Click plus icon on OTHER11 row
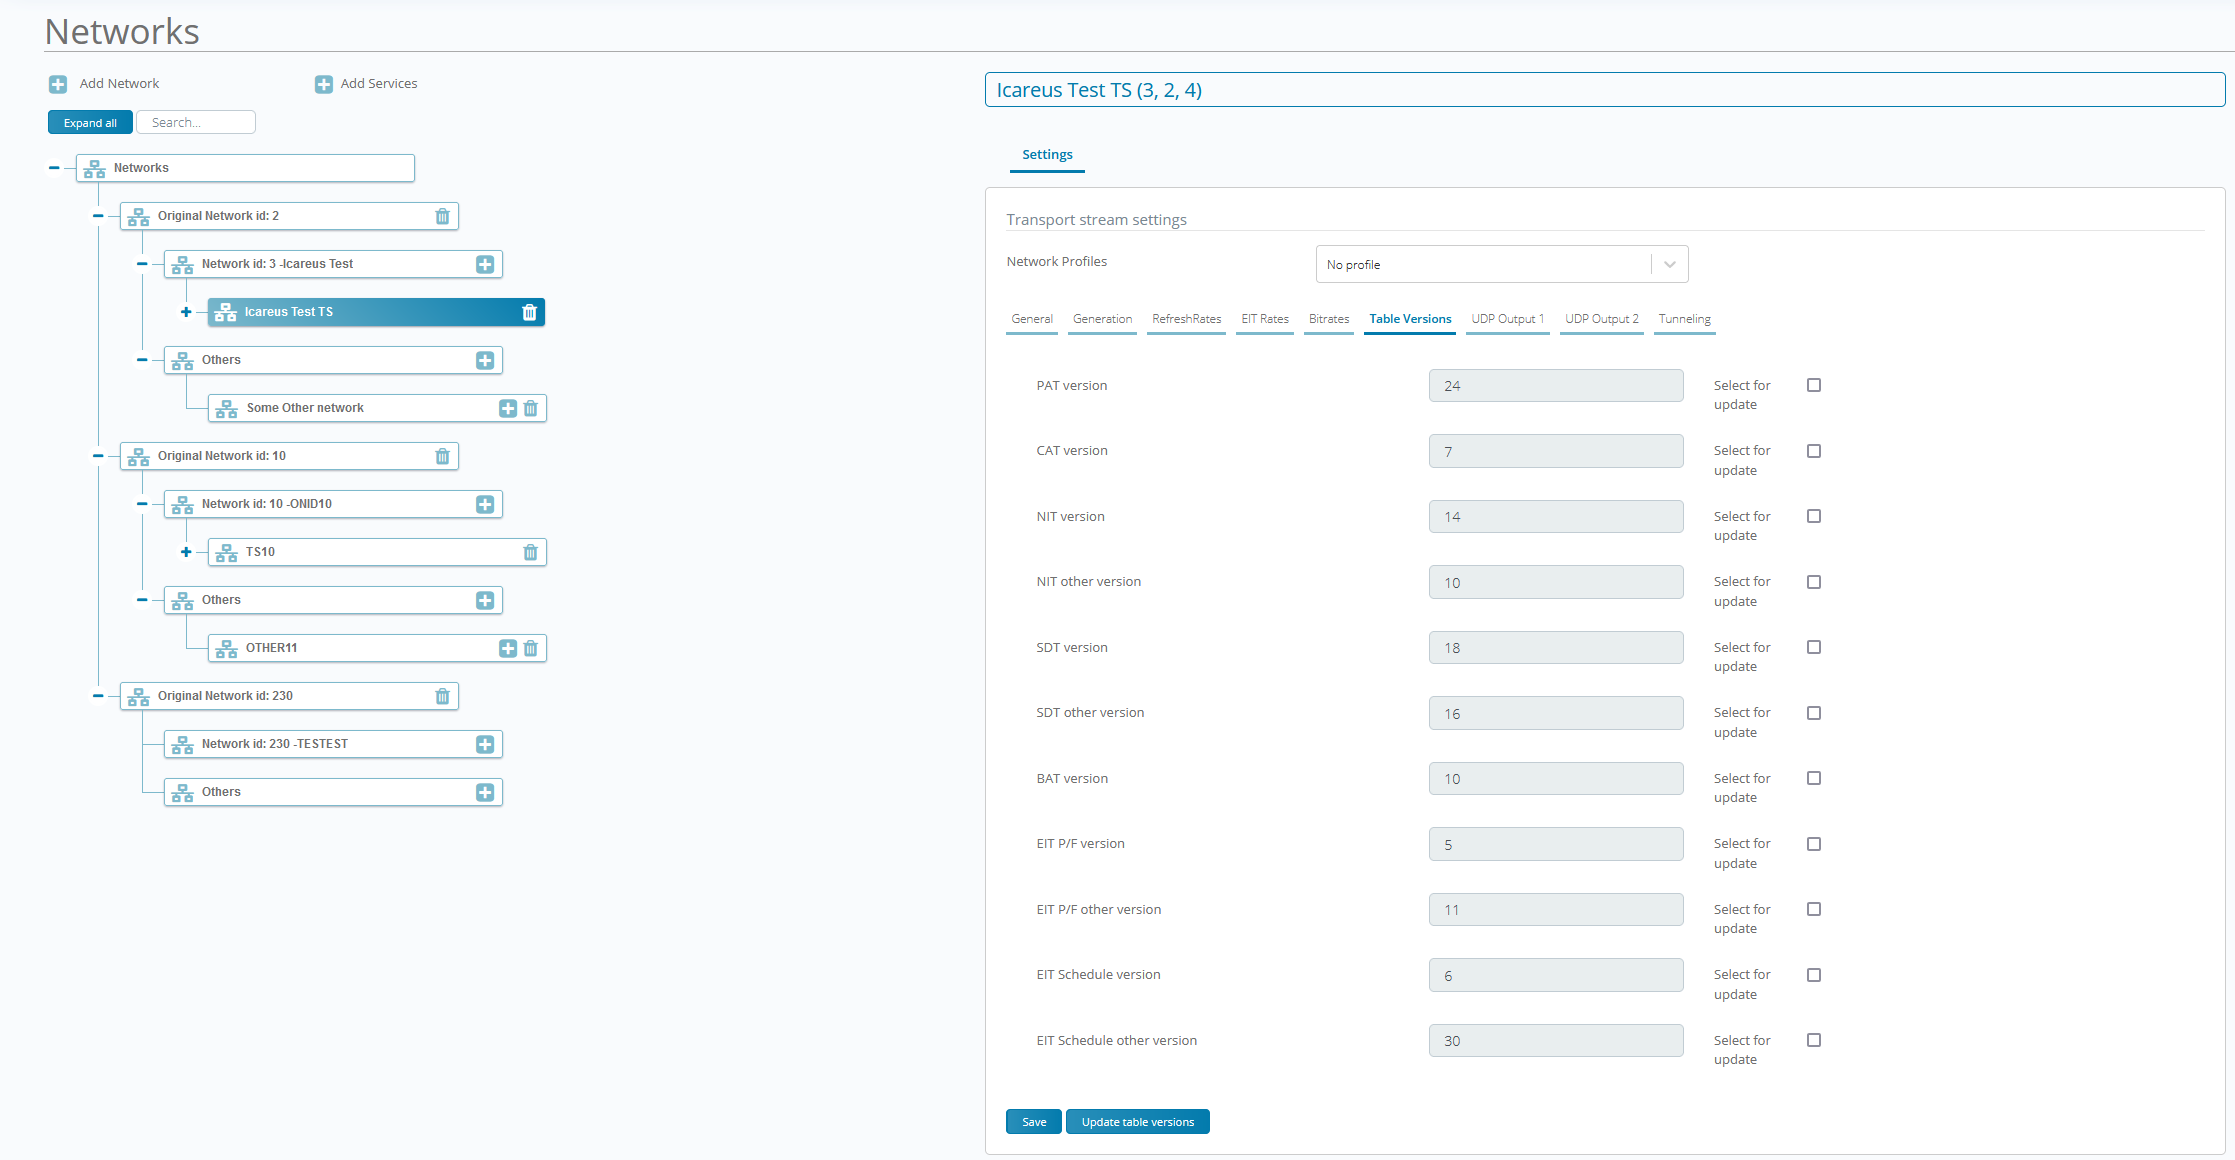 pyautogui.click(x=508, y=648)
